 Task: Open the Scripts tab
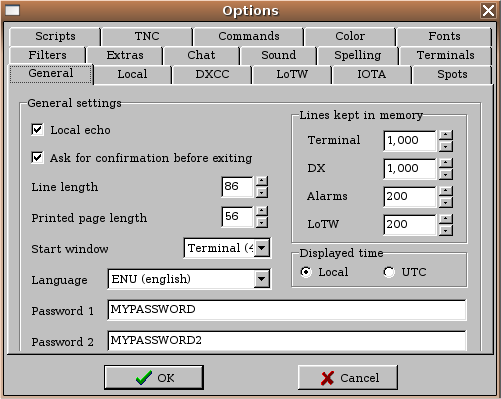pyautogui.click(x=55, y=36)
